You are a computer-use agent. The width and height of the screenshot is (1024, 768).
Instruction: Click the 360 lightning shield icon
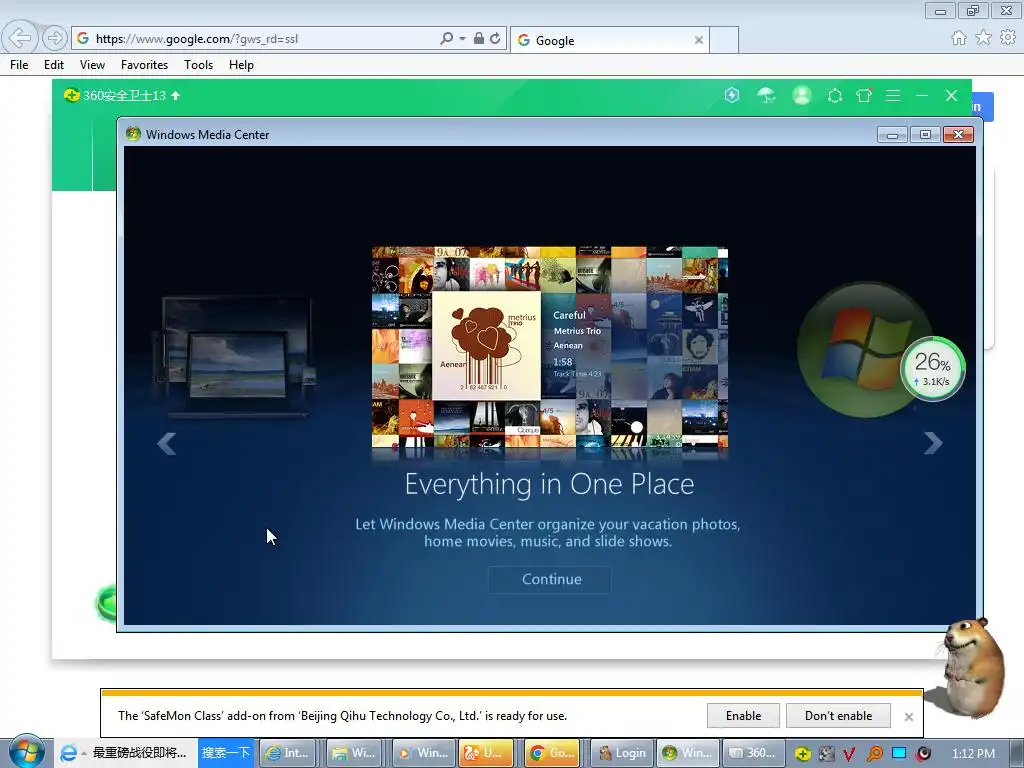732,95
